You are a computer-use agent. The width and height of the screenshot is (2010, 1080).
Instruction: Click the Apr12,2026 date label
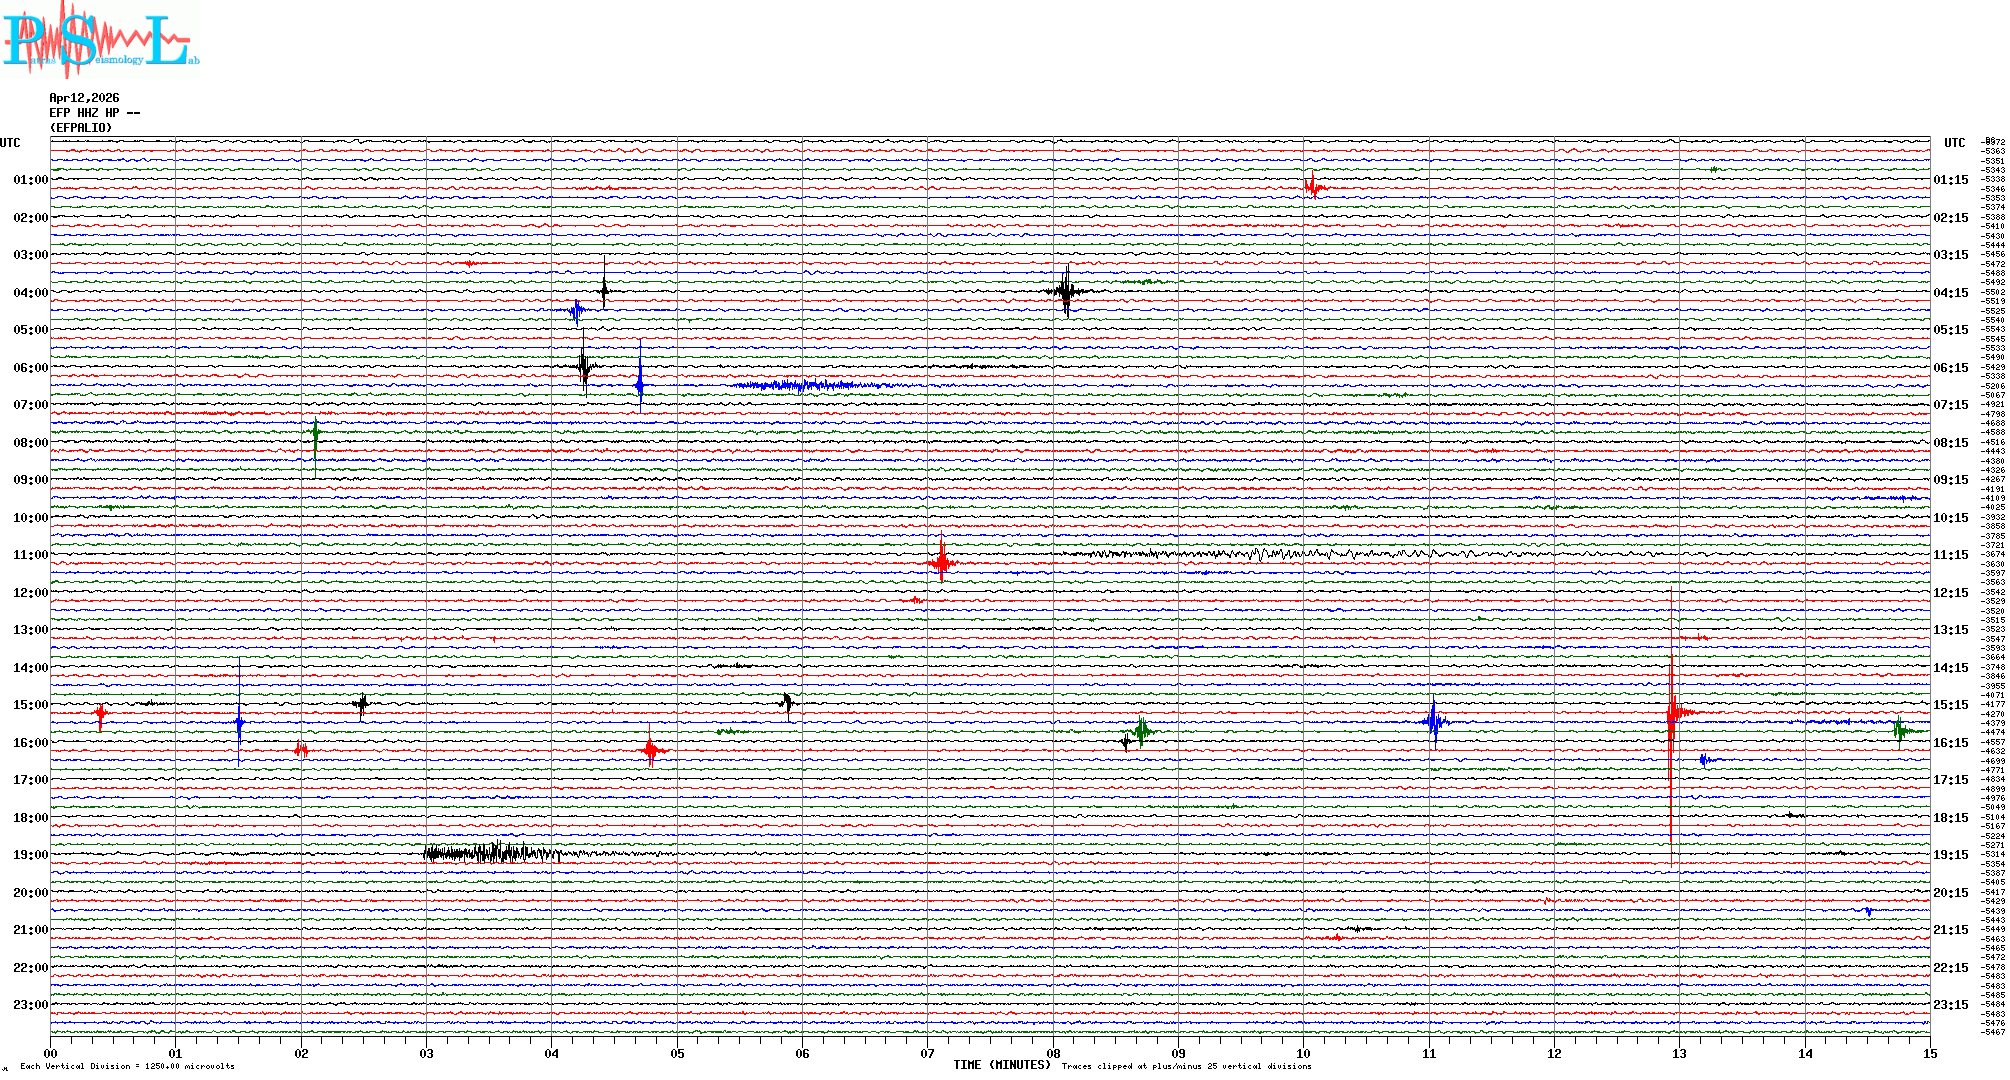coord(84,98)
